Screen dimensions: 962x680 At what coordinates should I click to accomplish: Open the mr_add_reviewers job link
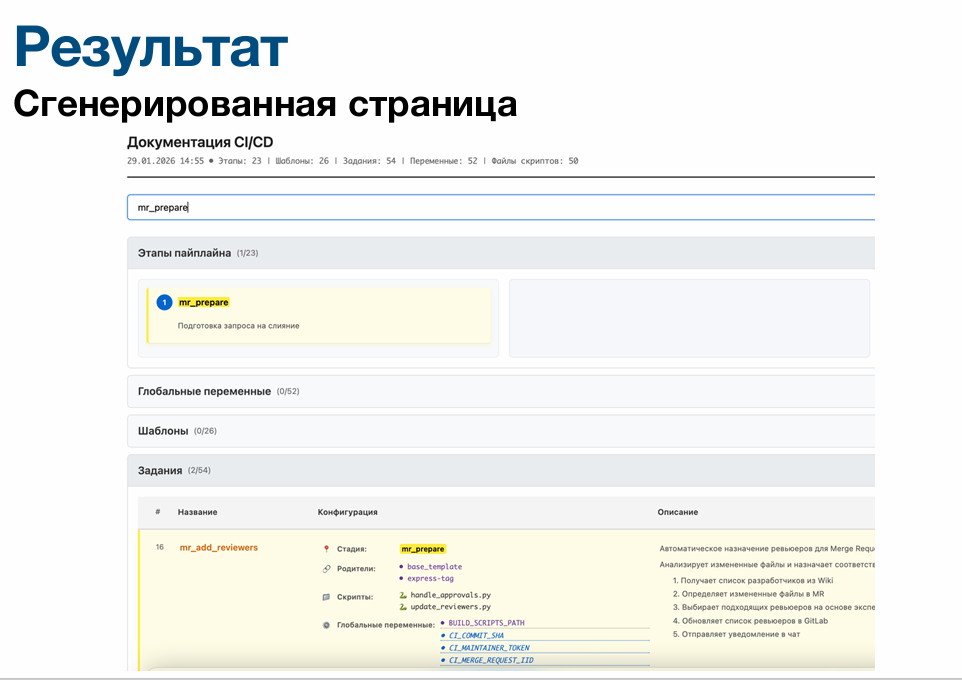pyautogui.click(x=218, y=547)
